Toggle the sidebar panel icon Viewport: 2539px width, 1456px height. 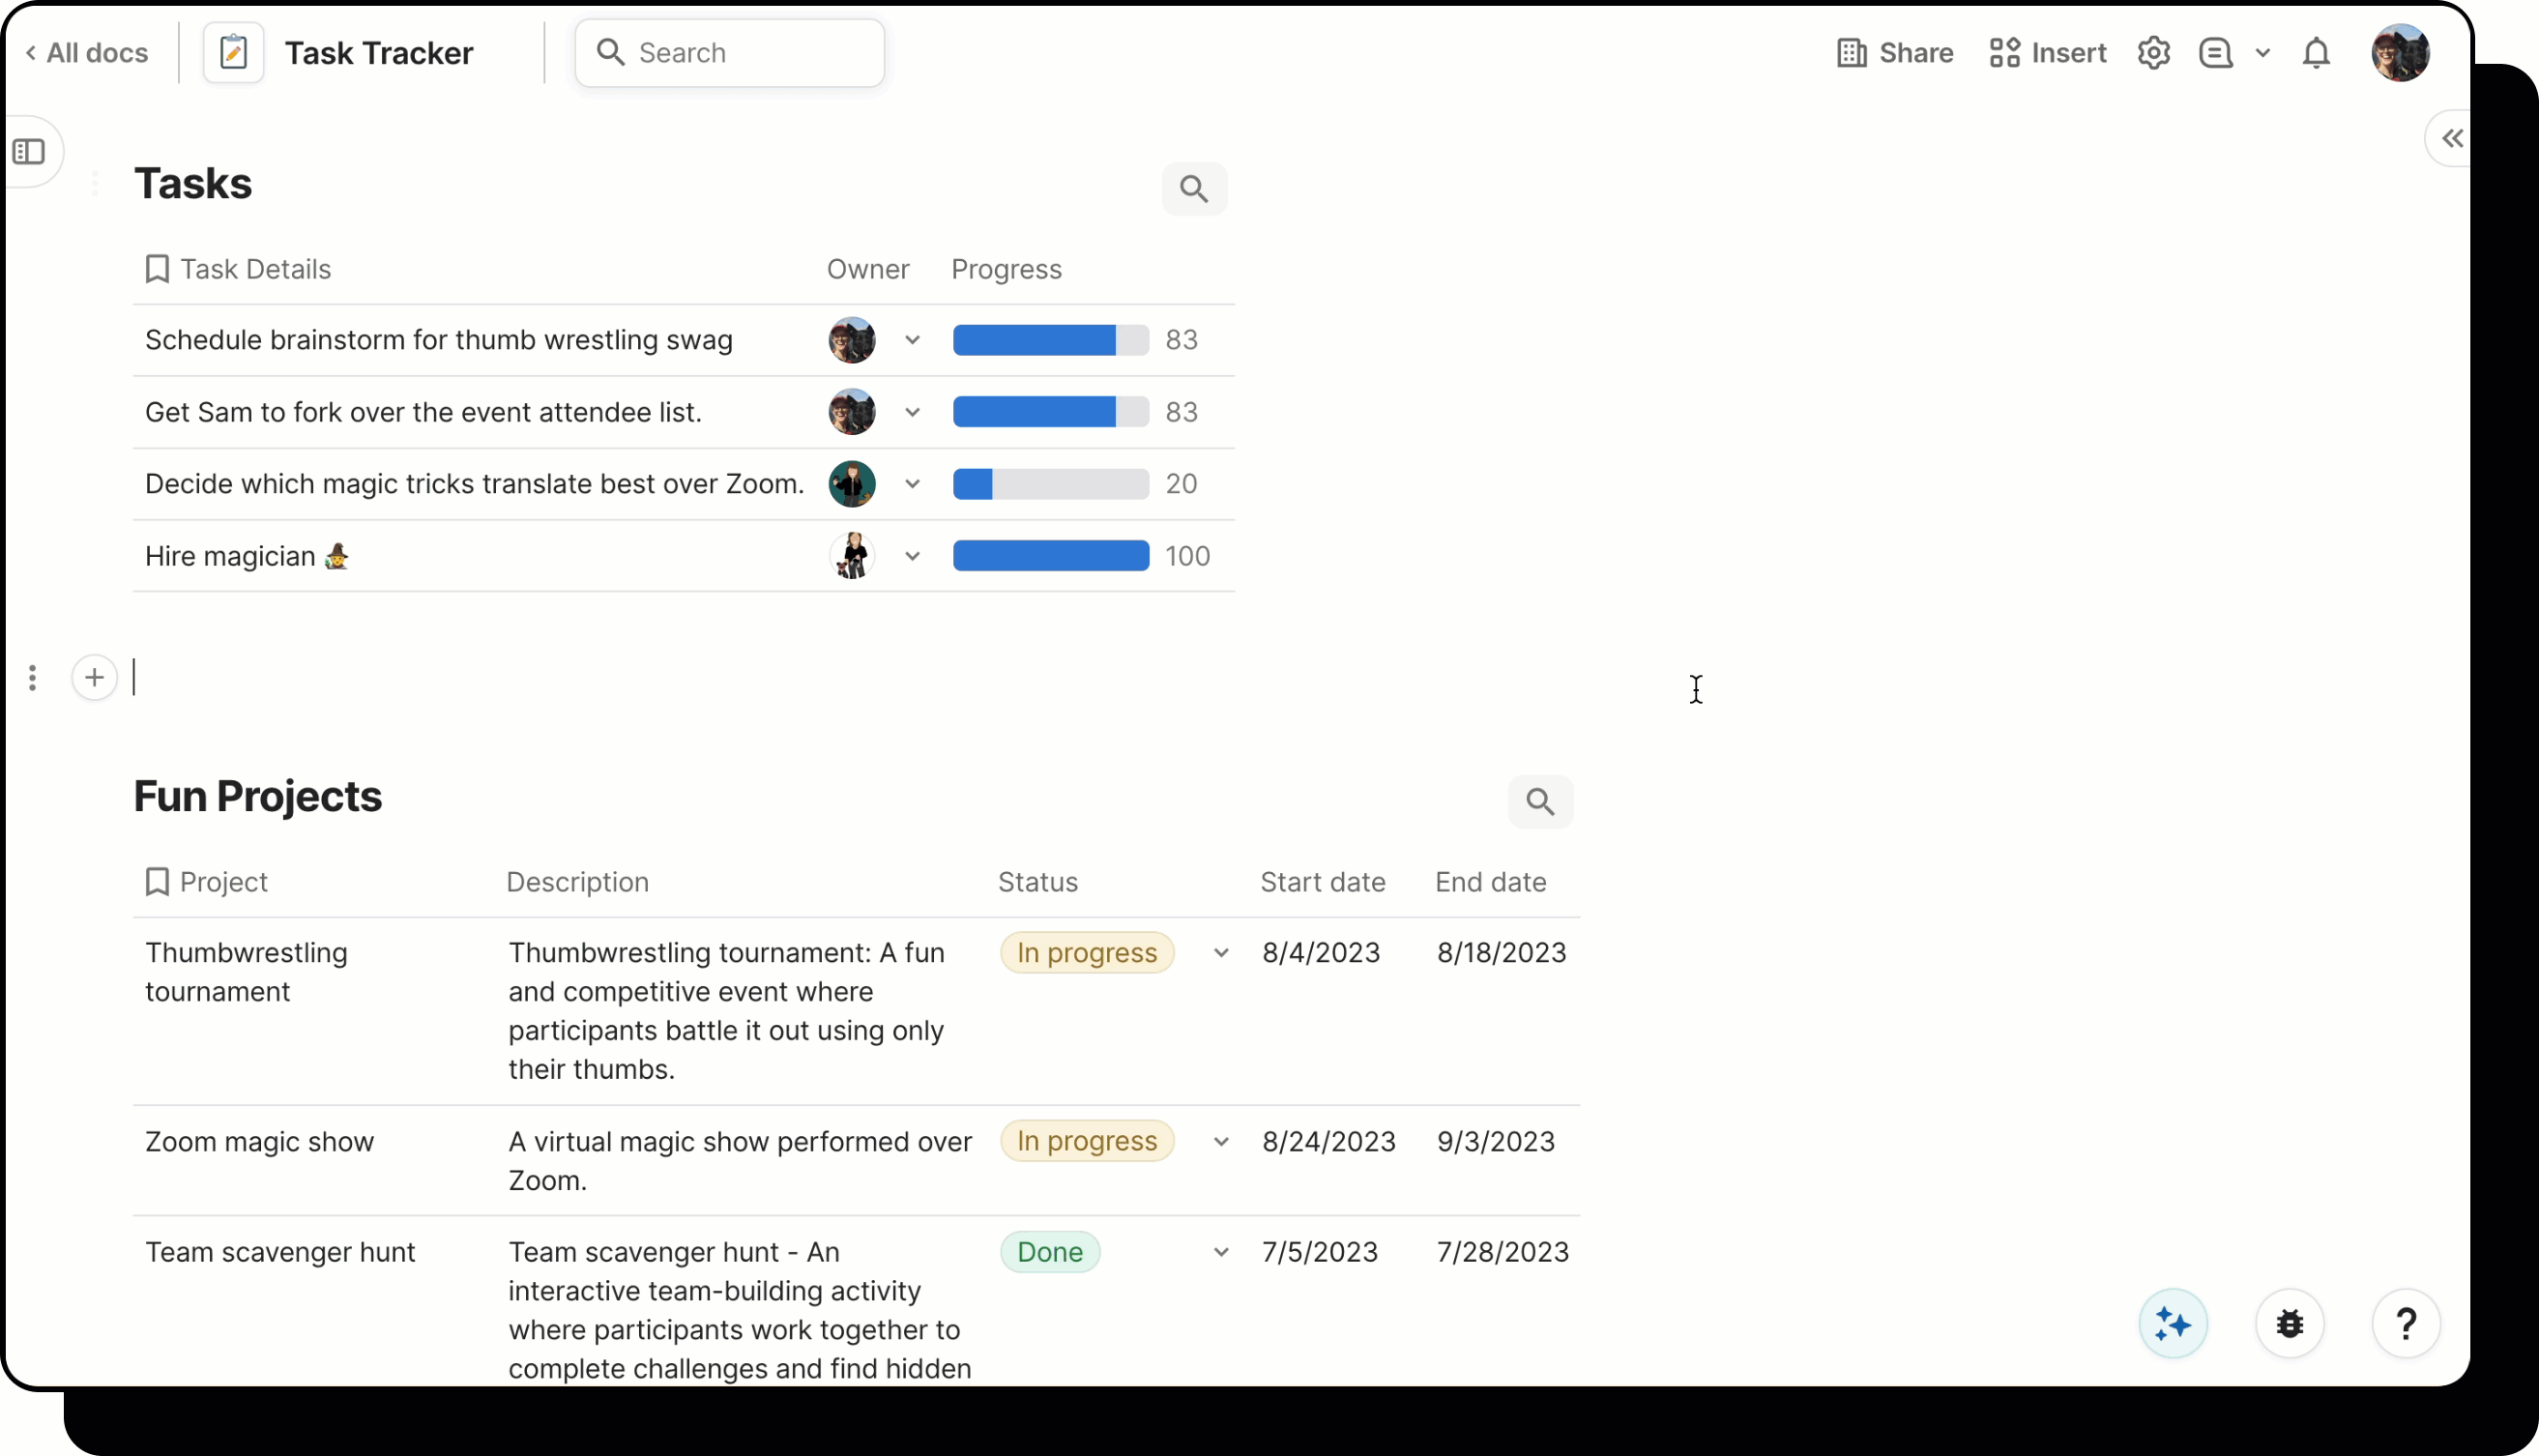click(30, 151)
